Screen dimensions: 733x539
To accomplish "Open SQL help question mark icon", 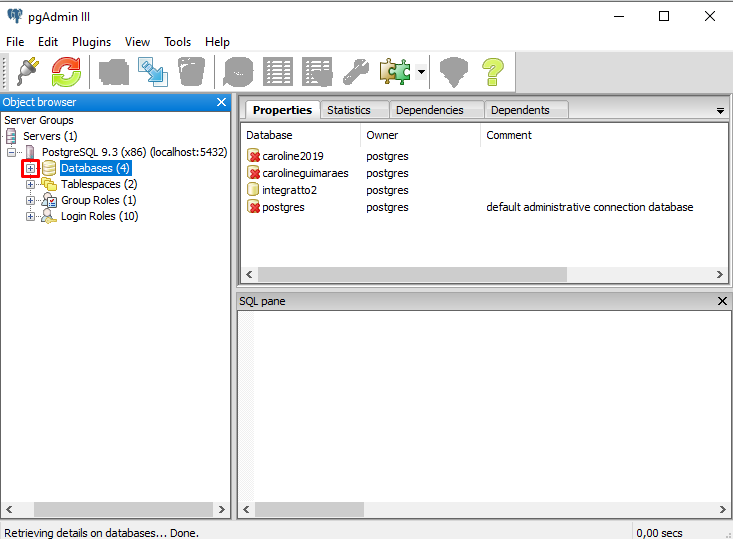I will click(493, 72).
